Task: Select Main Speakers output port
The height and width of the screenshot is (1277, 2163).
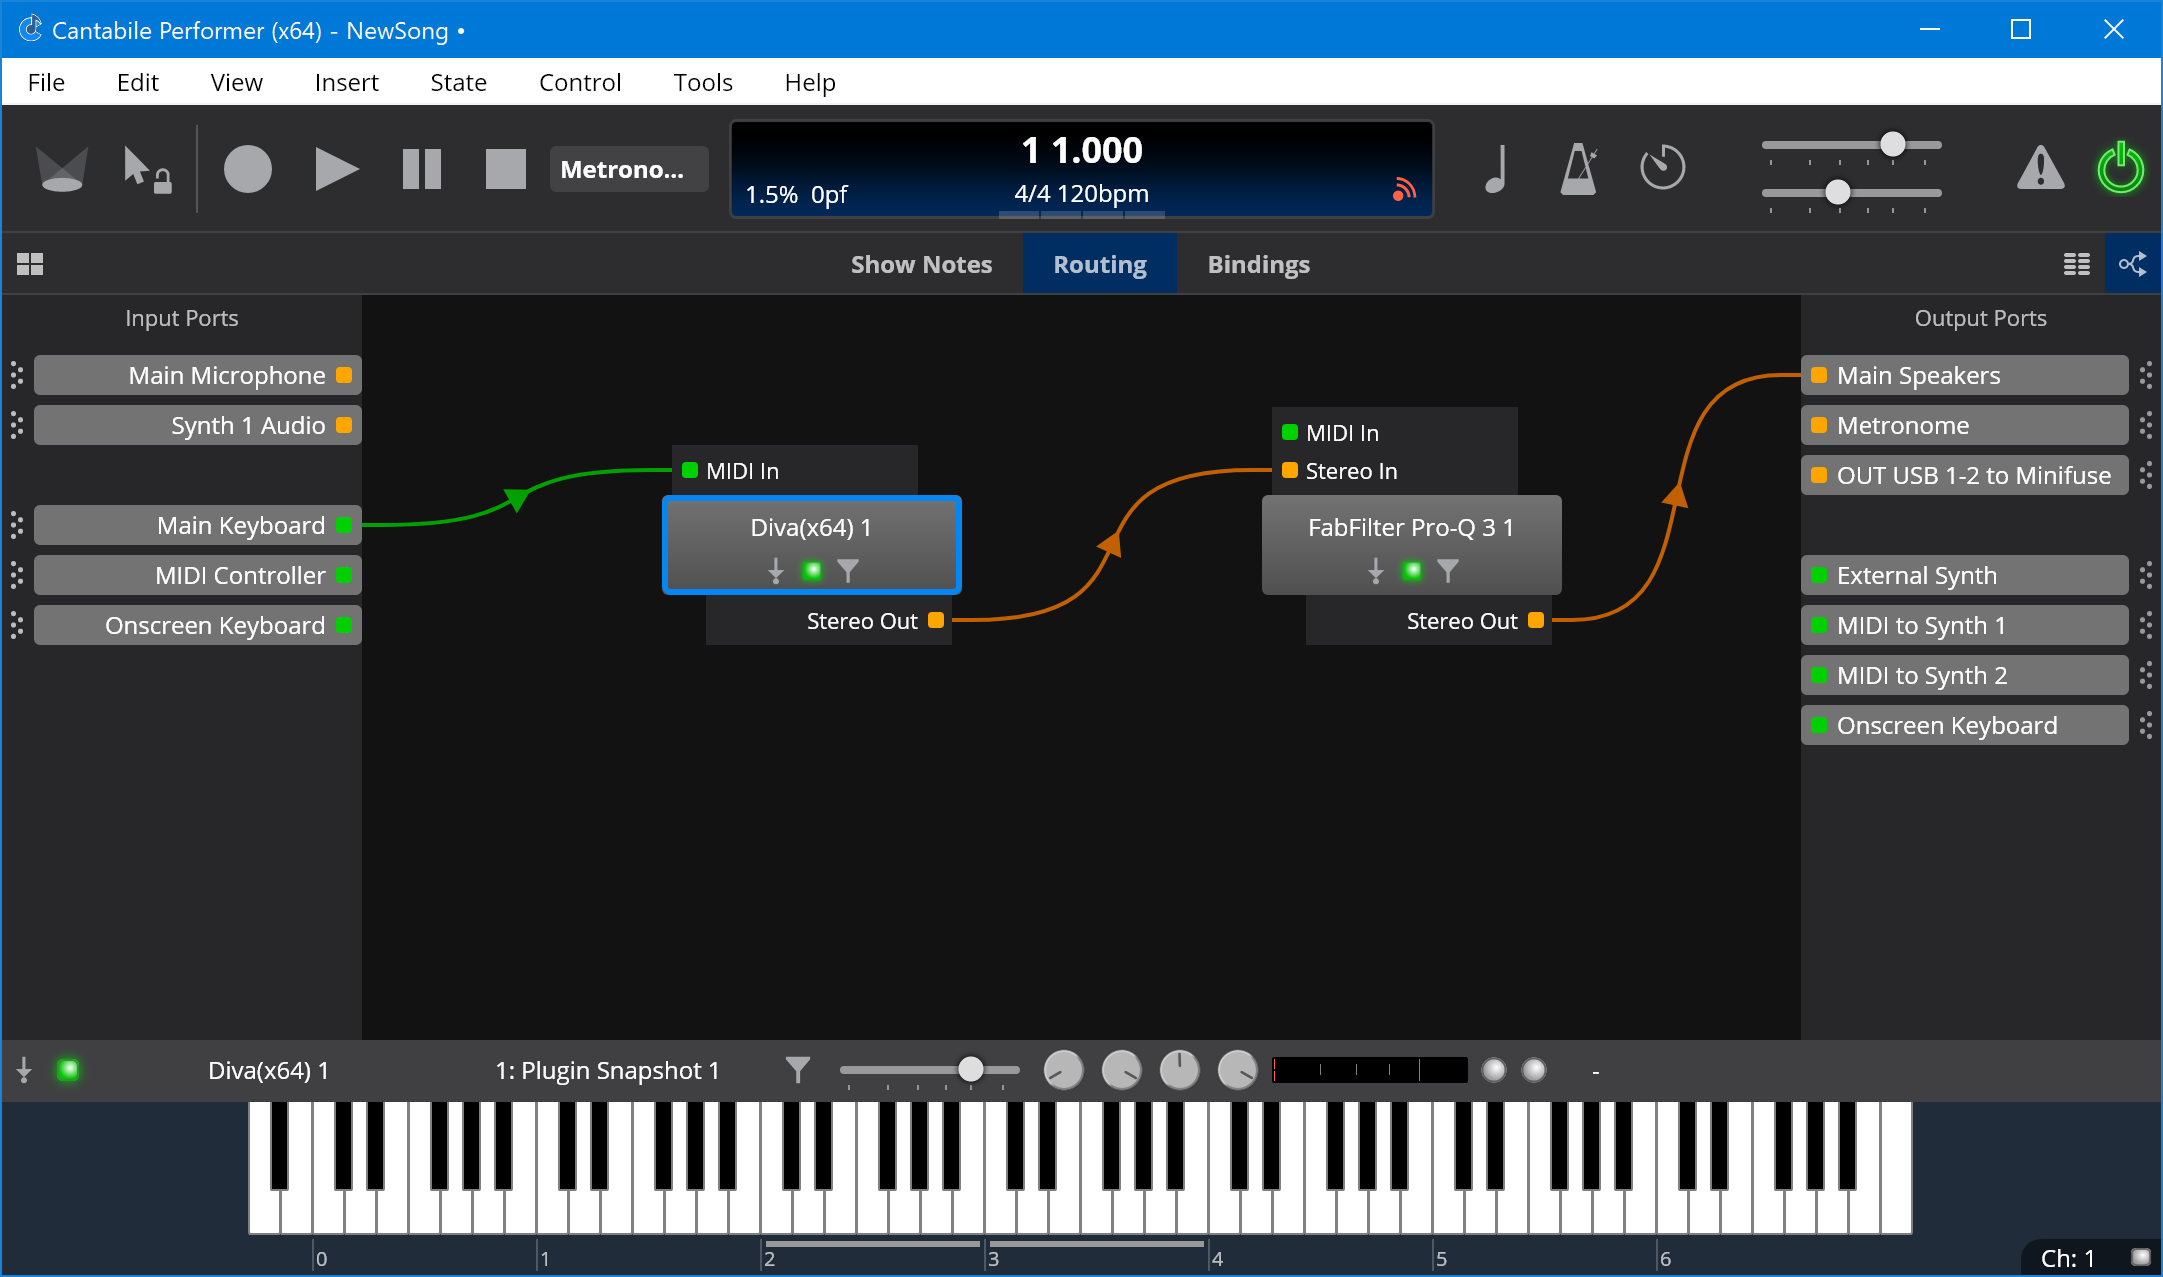Action: (x=1965, y=375)
